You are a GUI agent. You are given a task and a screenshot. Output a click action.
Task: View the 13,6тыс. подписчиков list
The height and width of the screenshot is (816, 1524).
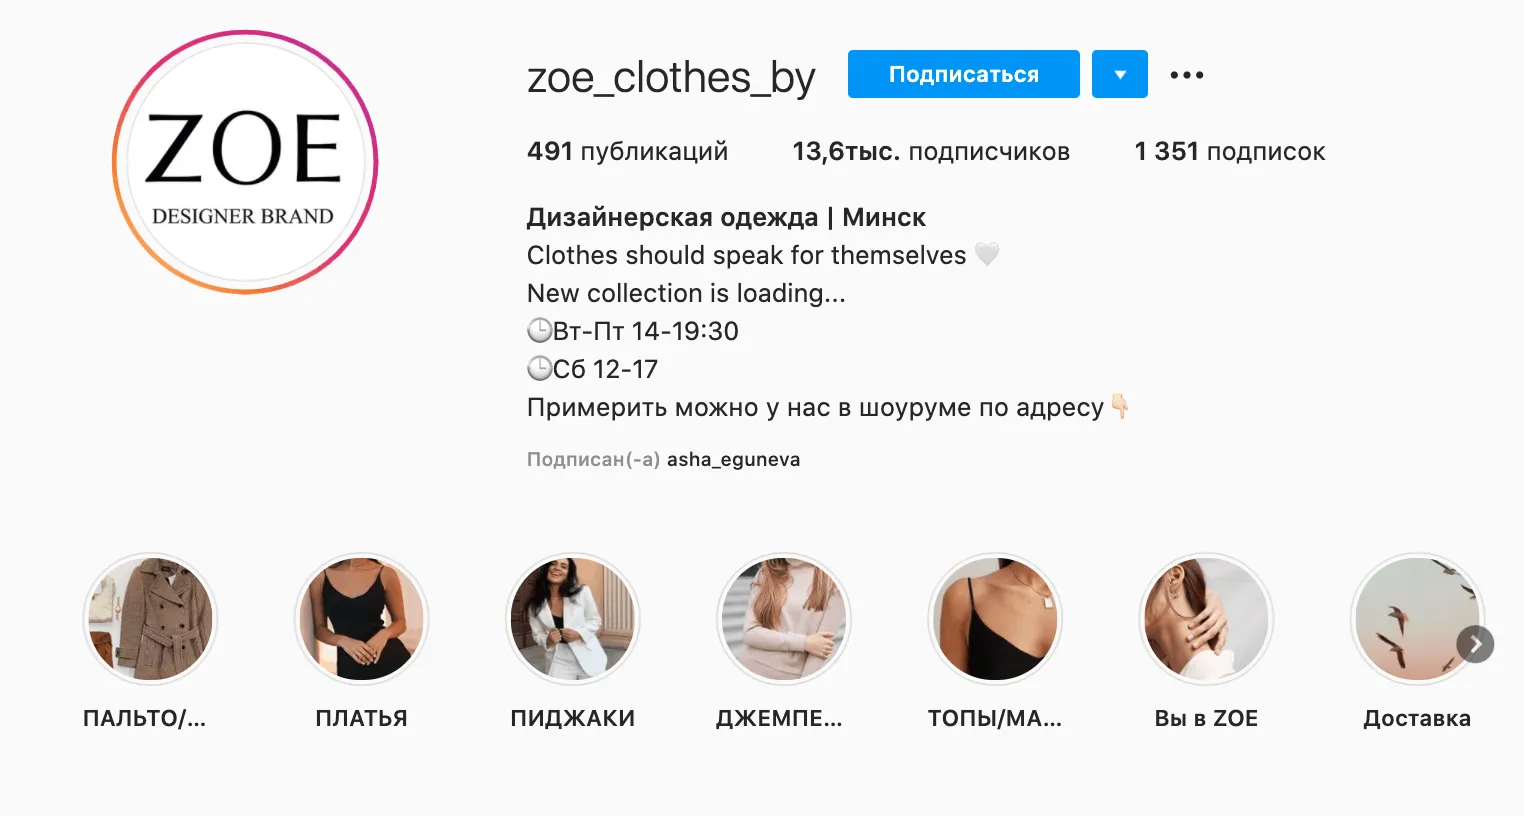931,152
